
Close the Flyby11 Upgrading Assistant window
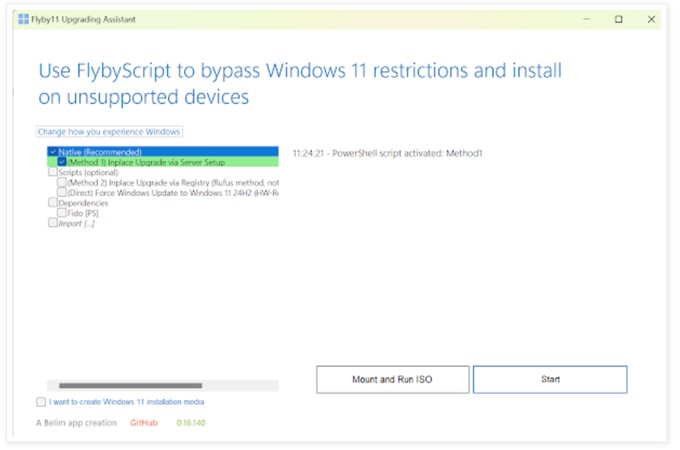tap(651, 18)
